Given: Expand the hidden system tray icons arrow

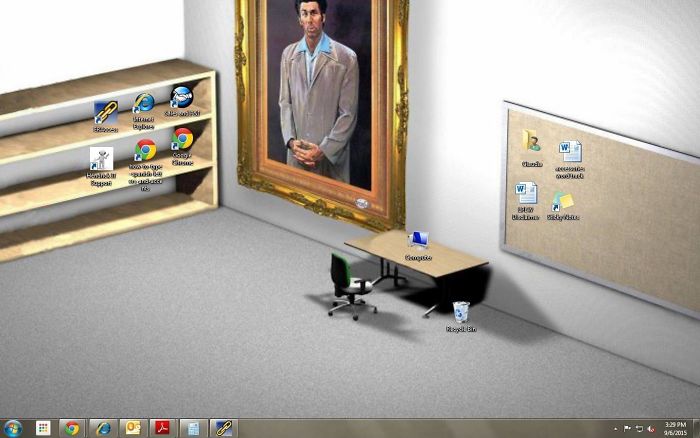Looking at the screenshot, I should point(615,428).
